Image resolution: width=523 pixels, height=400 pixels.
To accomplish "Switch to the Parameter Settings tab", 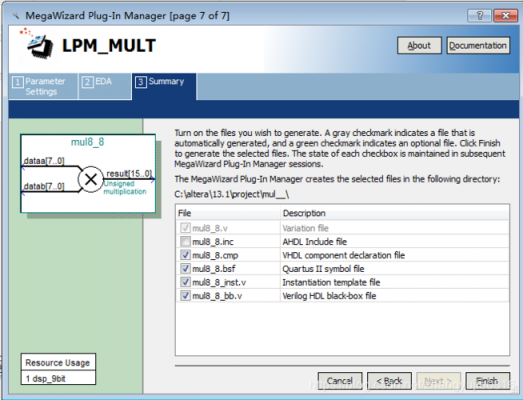I will (43, 86).
